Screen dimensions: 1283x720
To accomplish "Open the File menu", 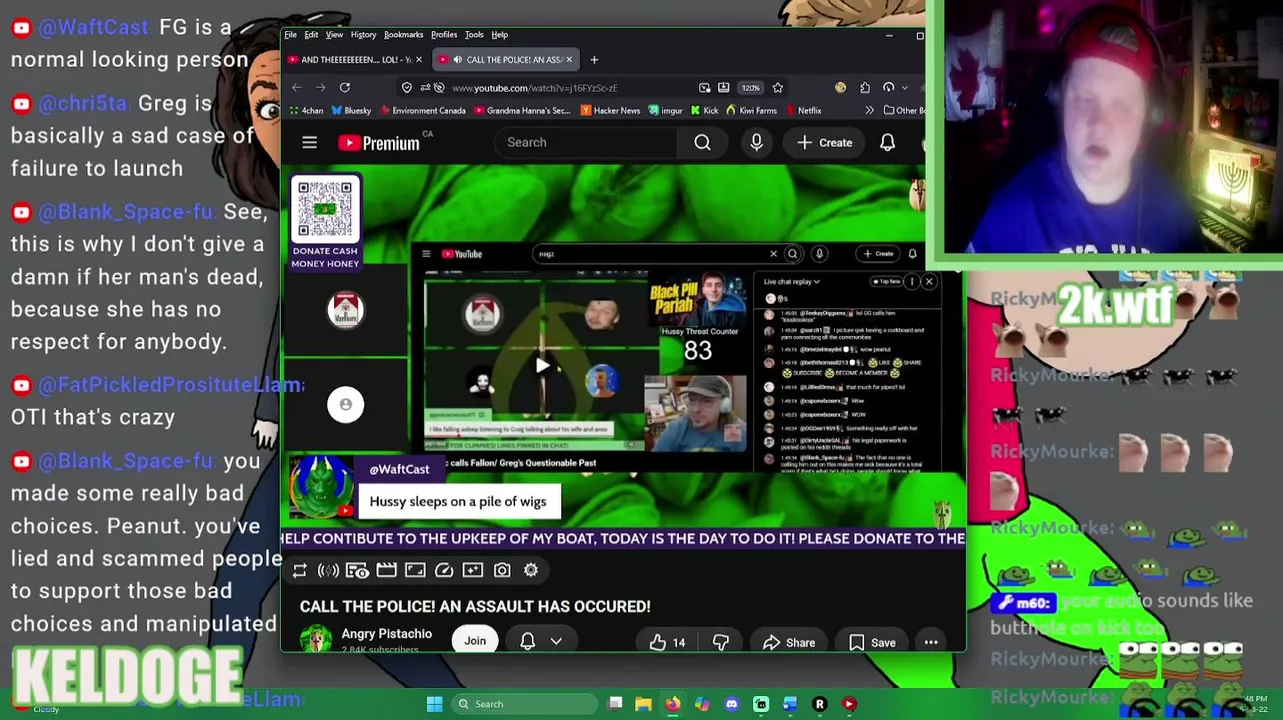I will (x=291, y=35).
